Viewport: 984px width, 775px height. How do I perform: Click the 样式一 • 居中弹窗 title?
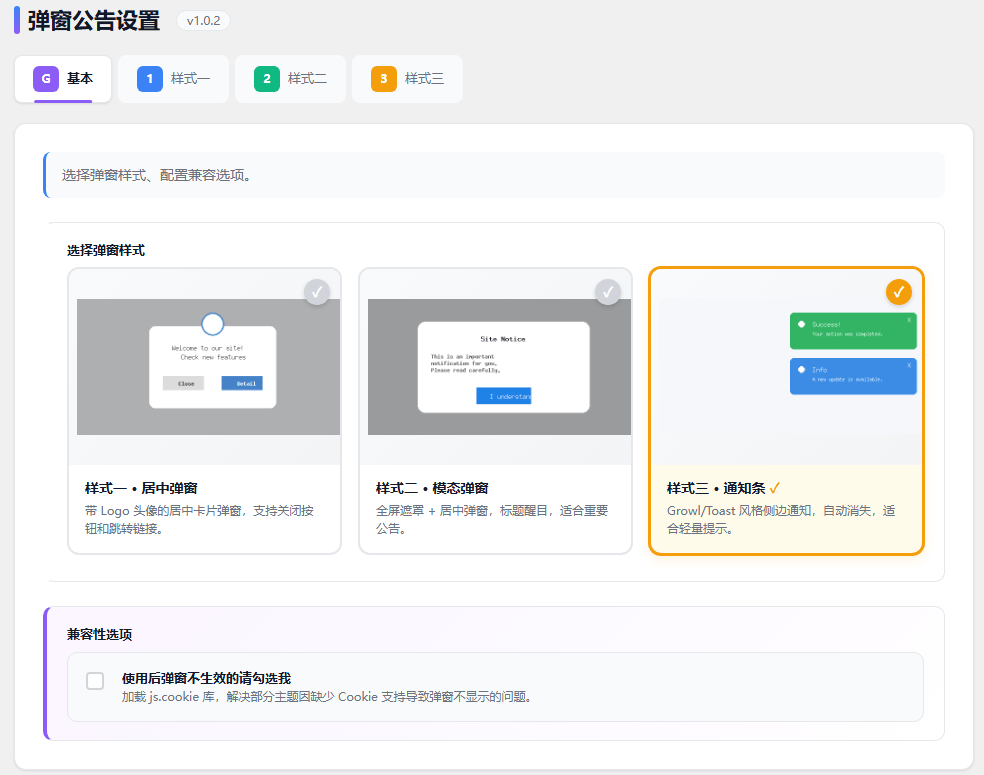point(141,488)
